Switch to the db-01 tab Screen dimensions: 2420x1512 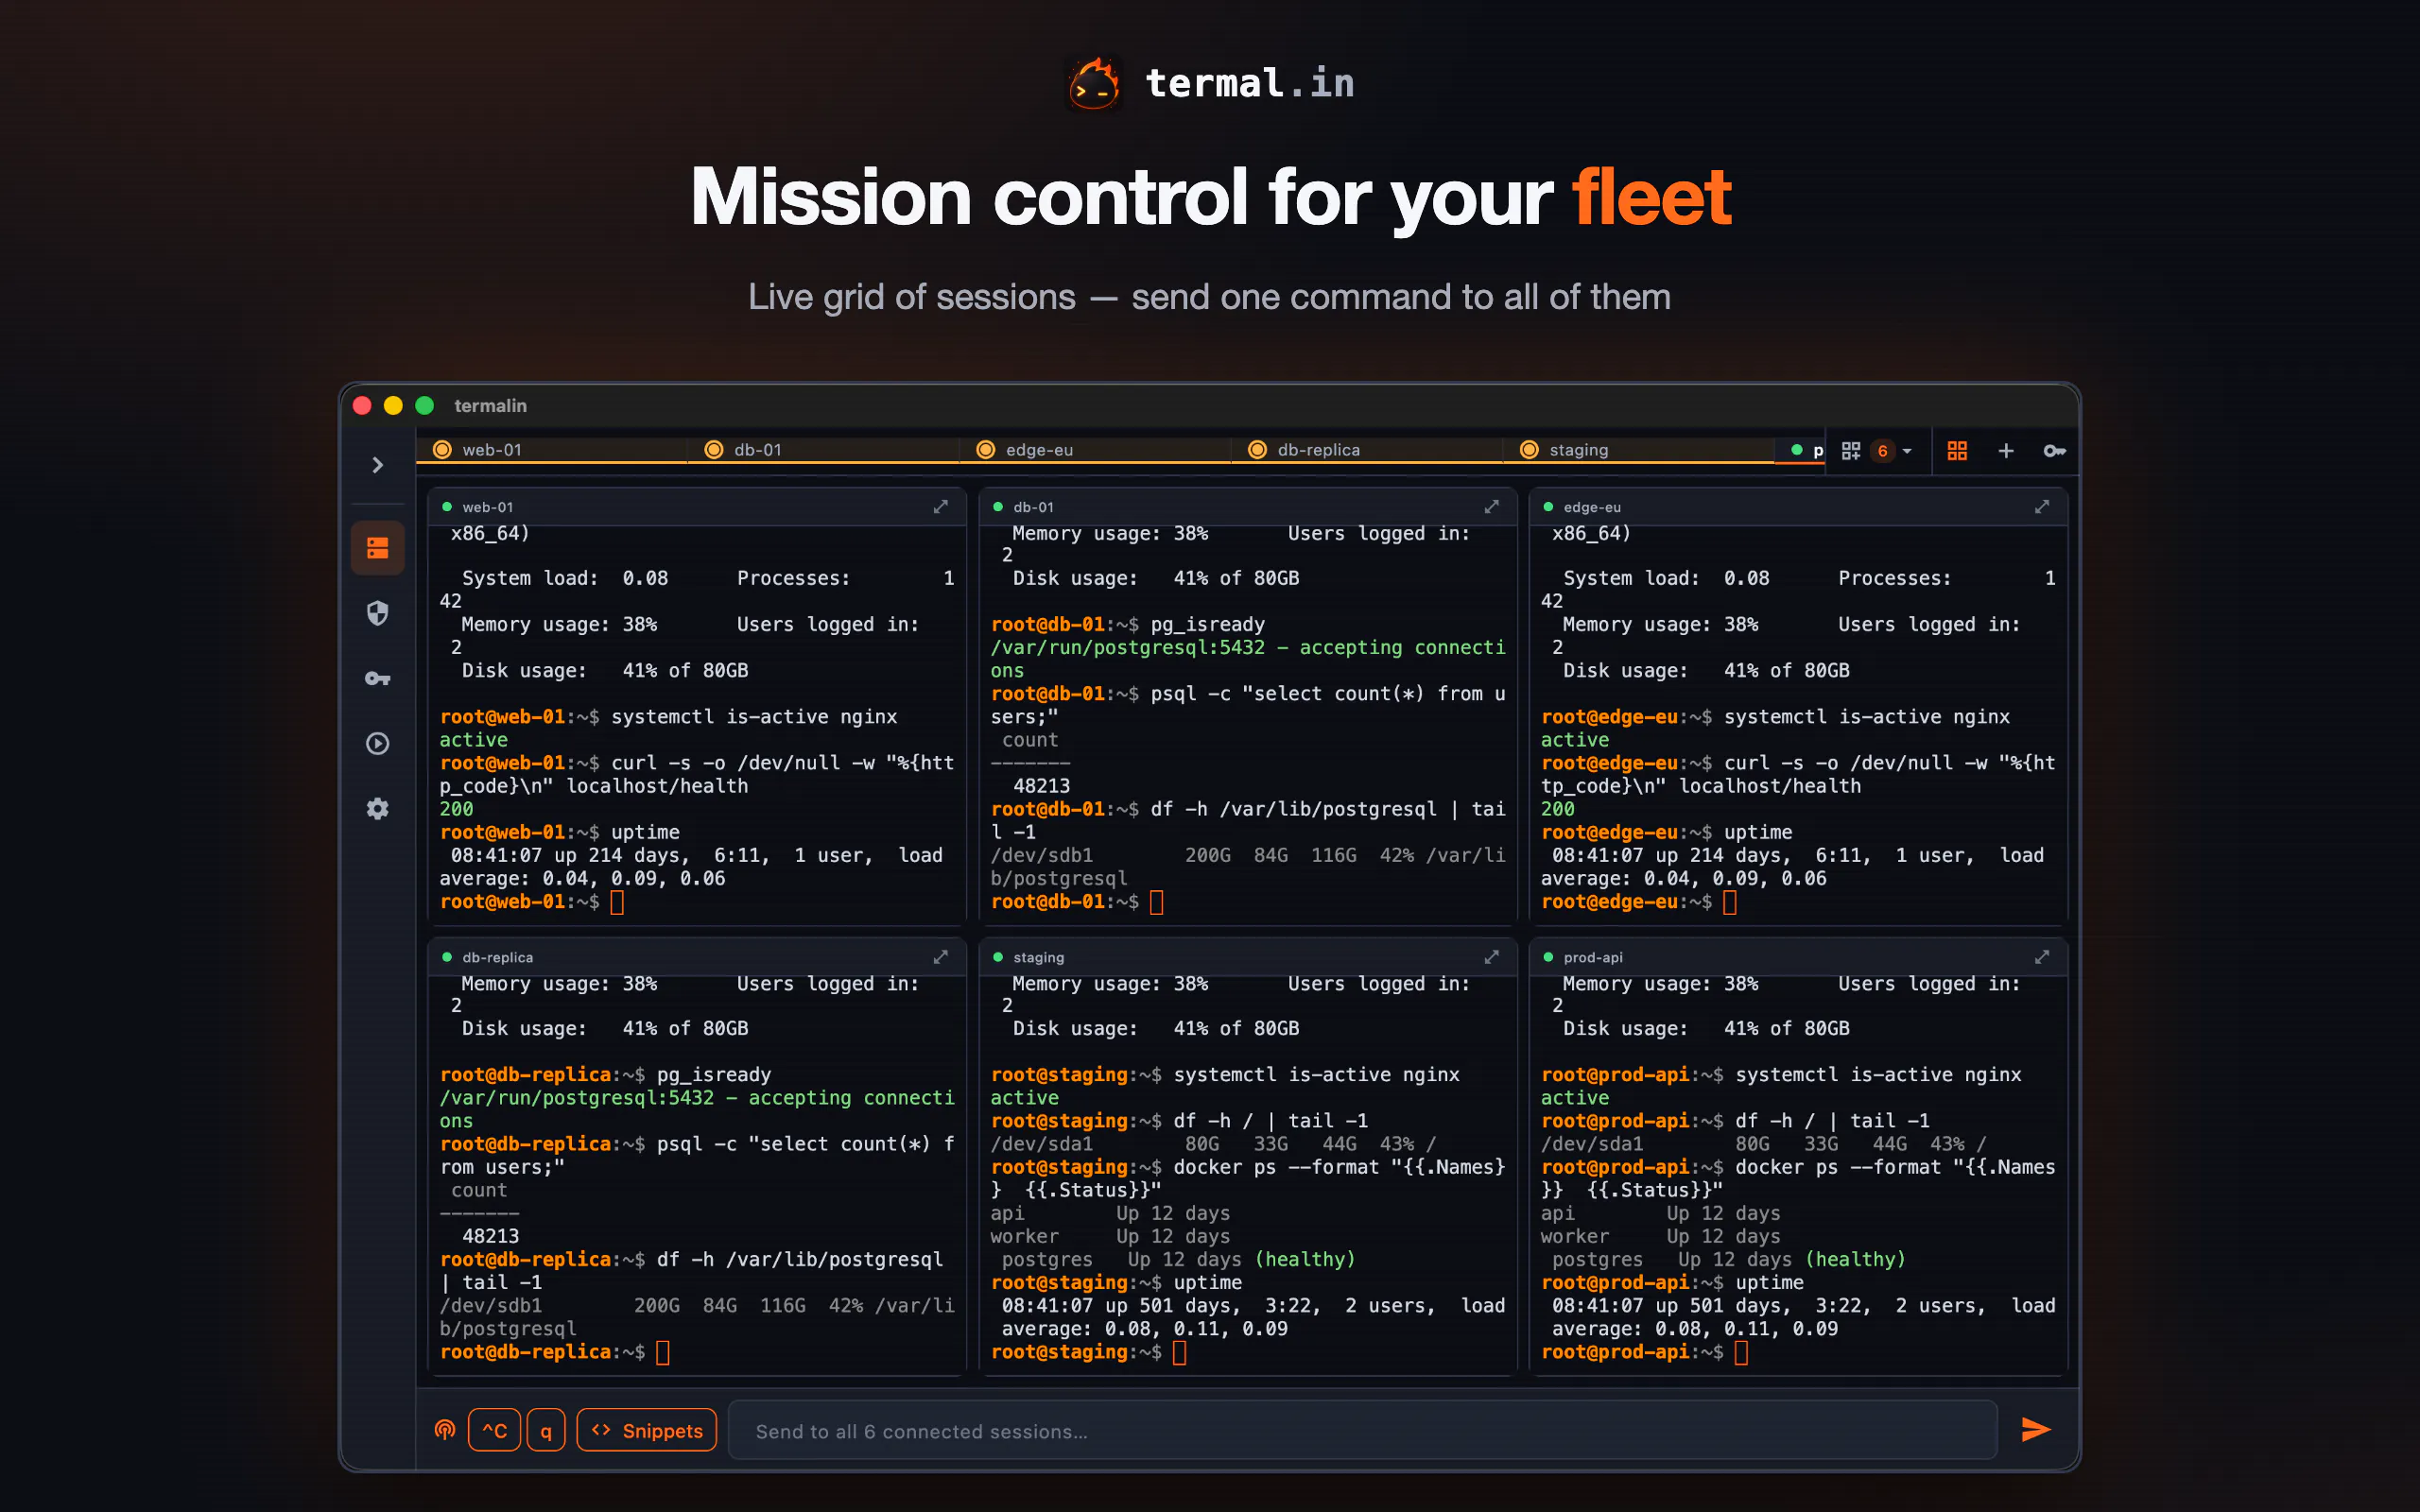[x=824, y=450]
